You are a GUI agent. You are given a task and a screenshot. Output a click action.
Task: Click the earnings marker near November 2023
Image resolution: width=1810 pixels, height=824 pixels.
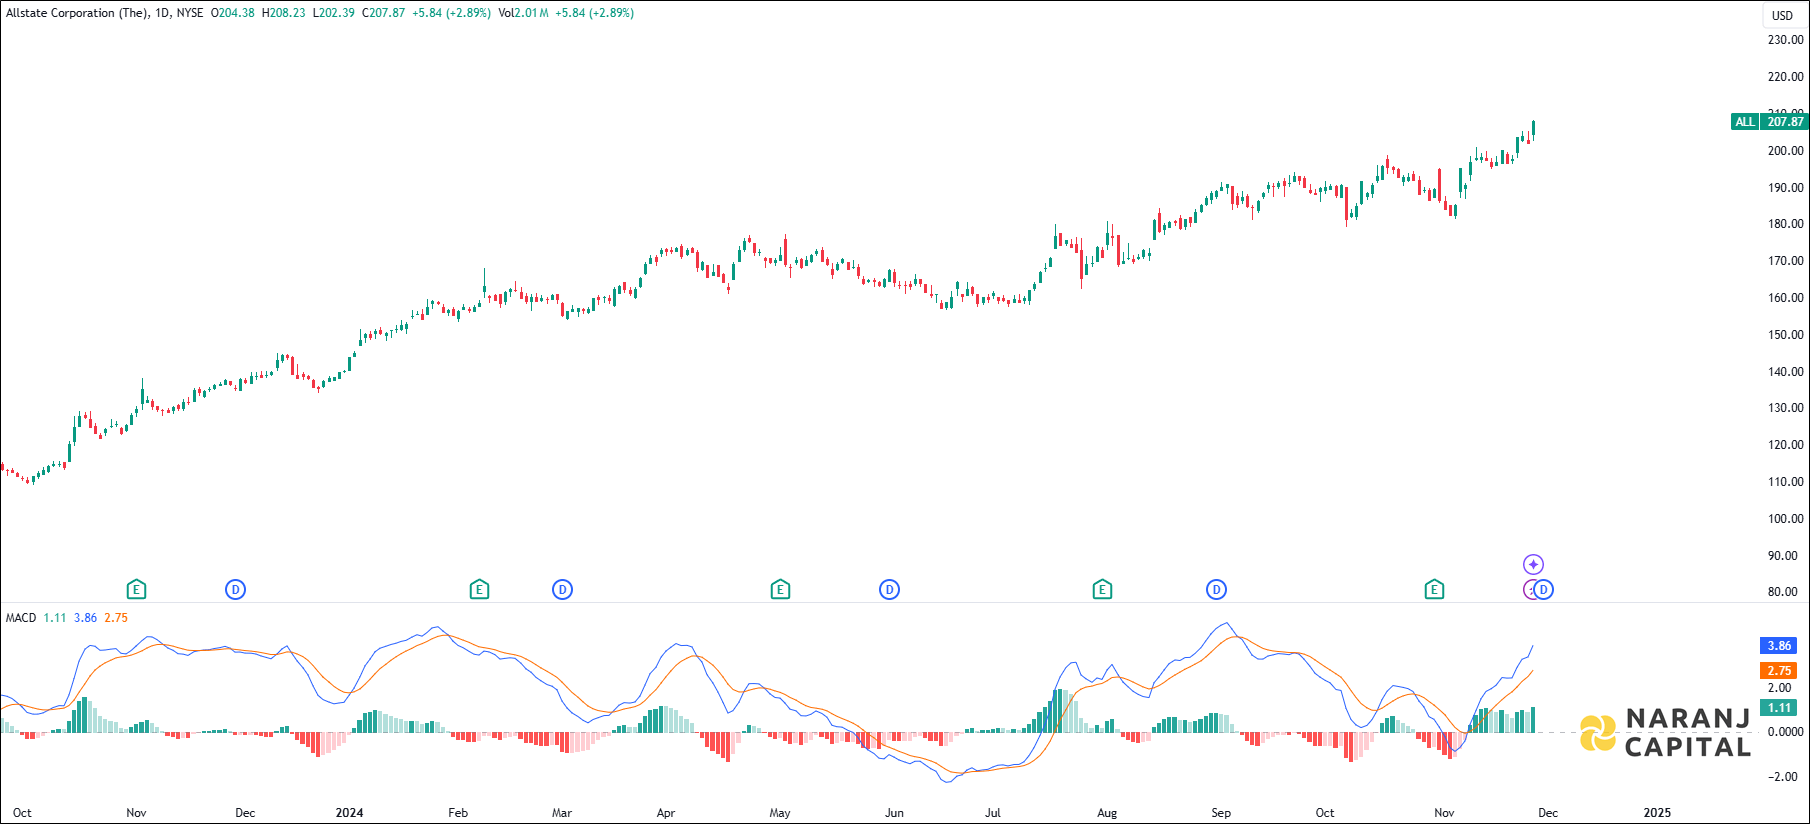pyautogui.click(x=136, y=590)
